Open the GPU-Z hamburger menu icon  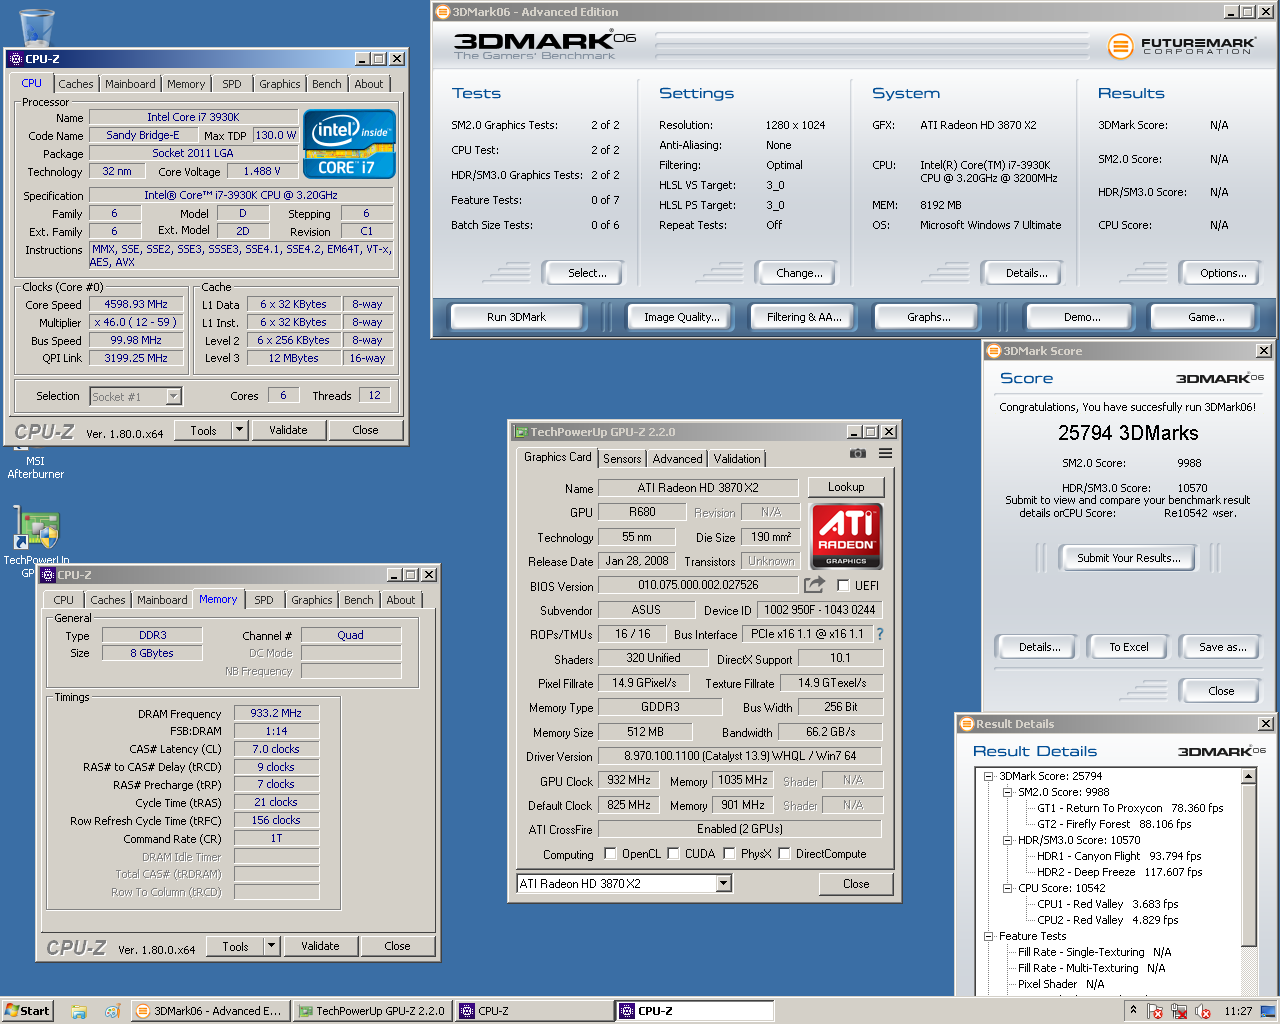(885, 453)
